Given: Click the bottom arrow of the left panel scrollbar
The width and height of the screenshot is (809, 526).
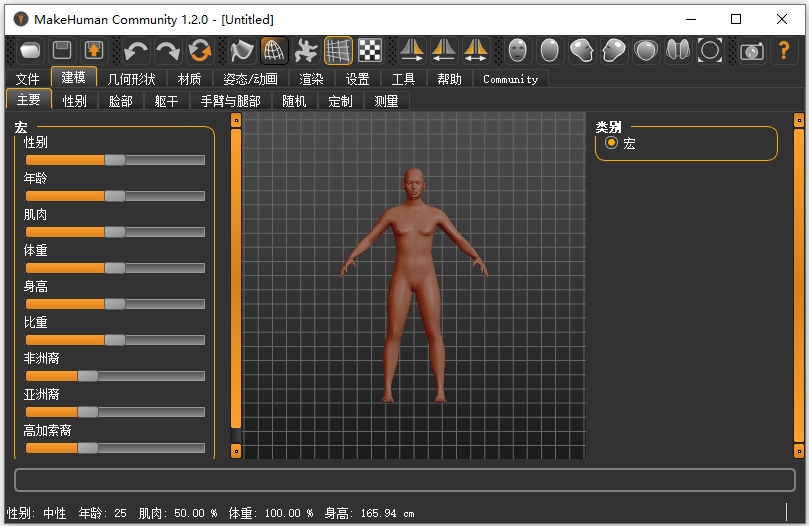Looking at the screenshot, I should (x=236, y=451).
